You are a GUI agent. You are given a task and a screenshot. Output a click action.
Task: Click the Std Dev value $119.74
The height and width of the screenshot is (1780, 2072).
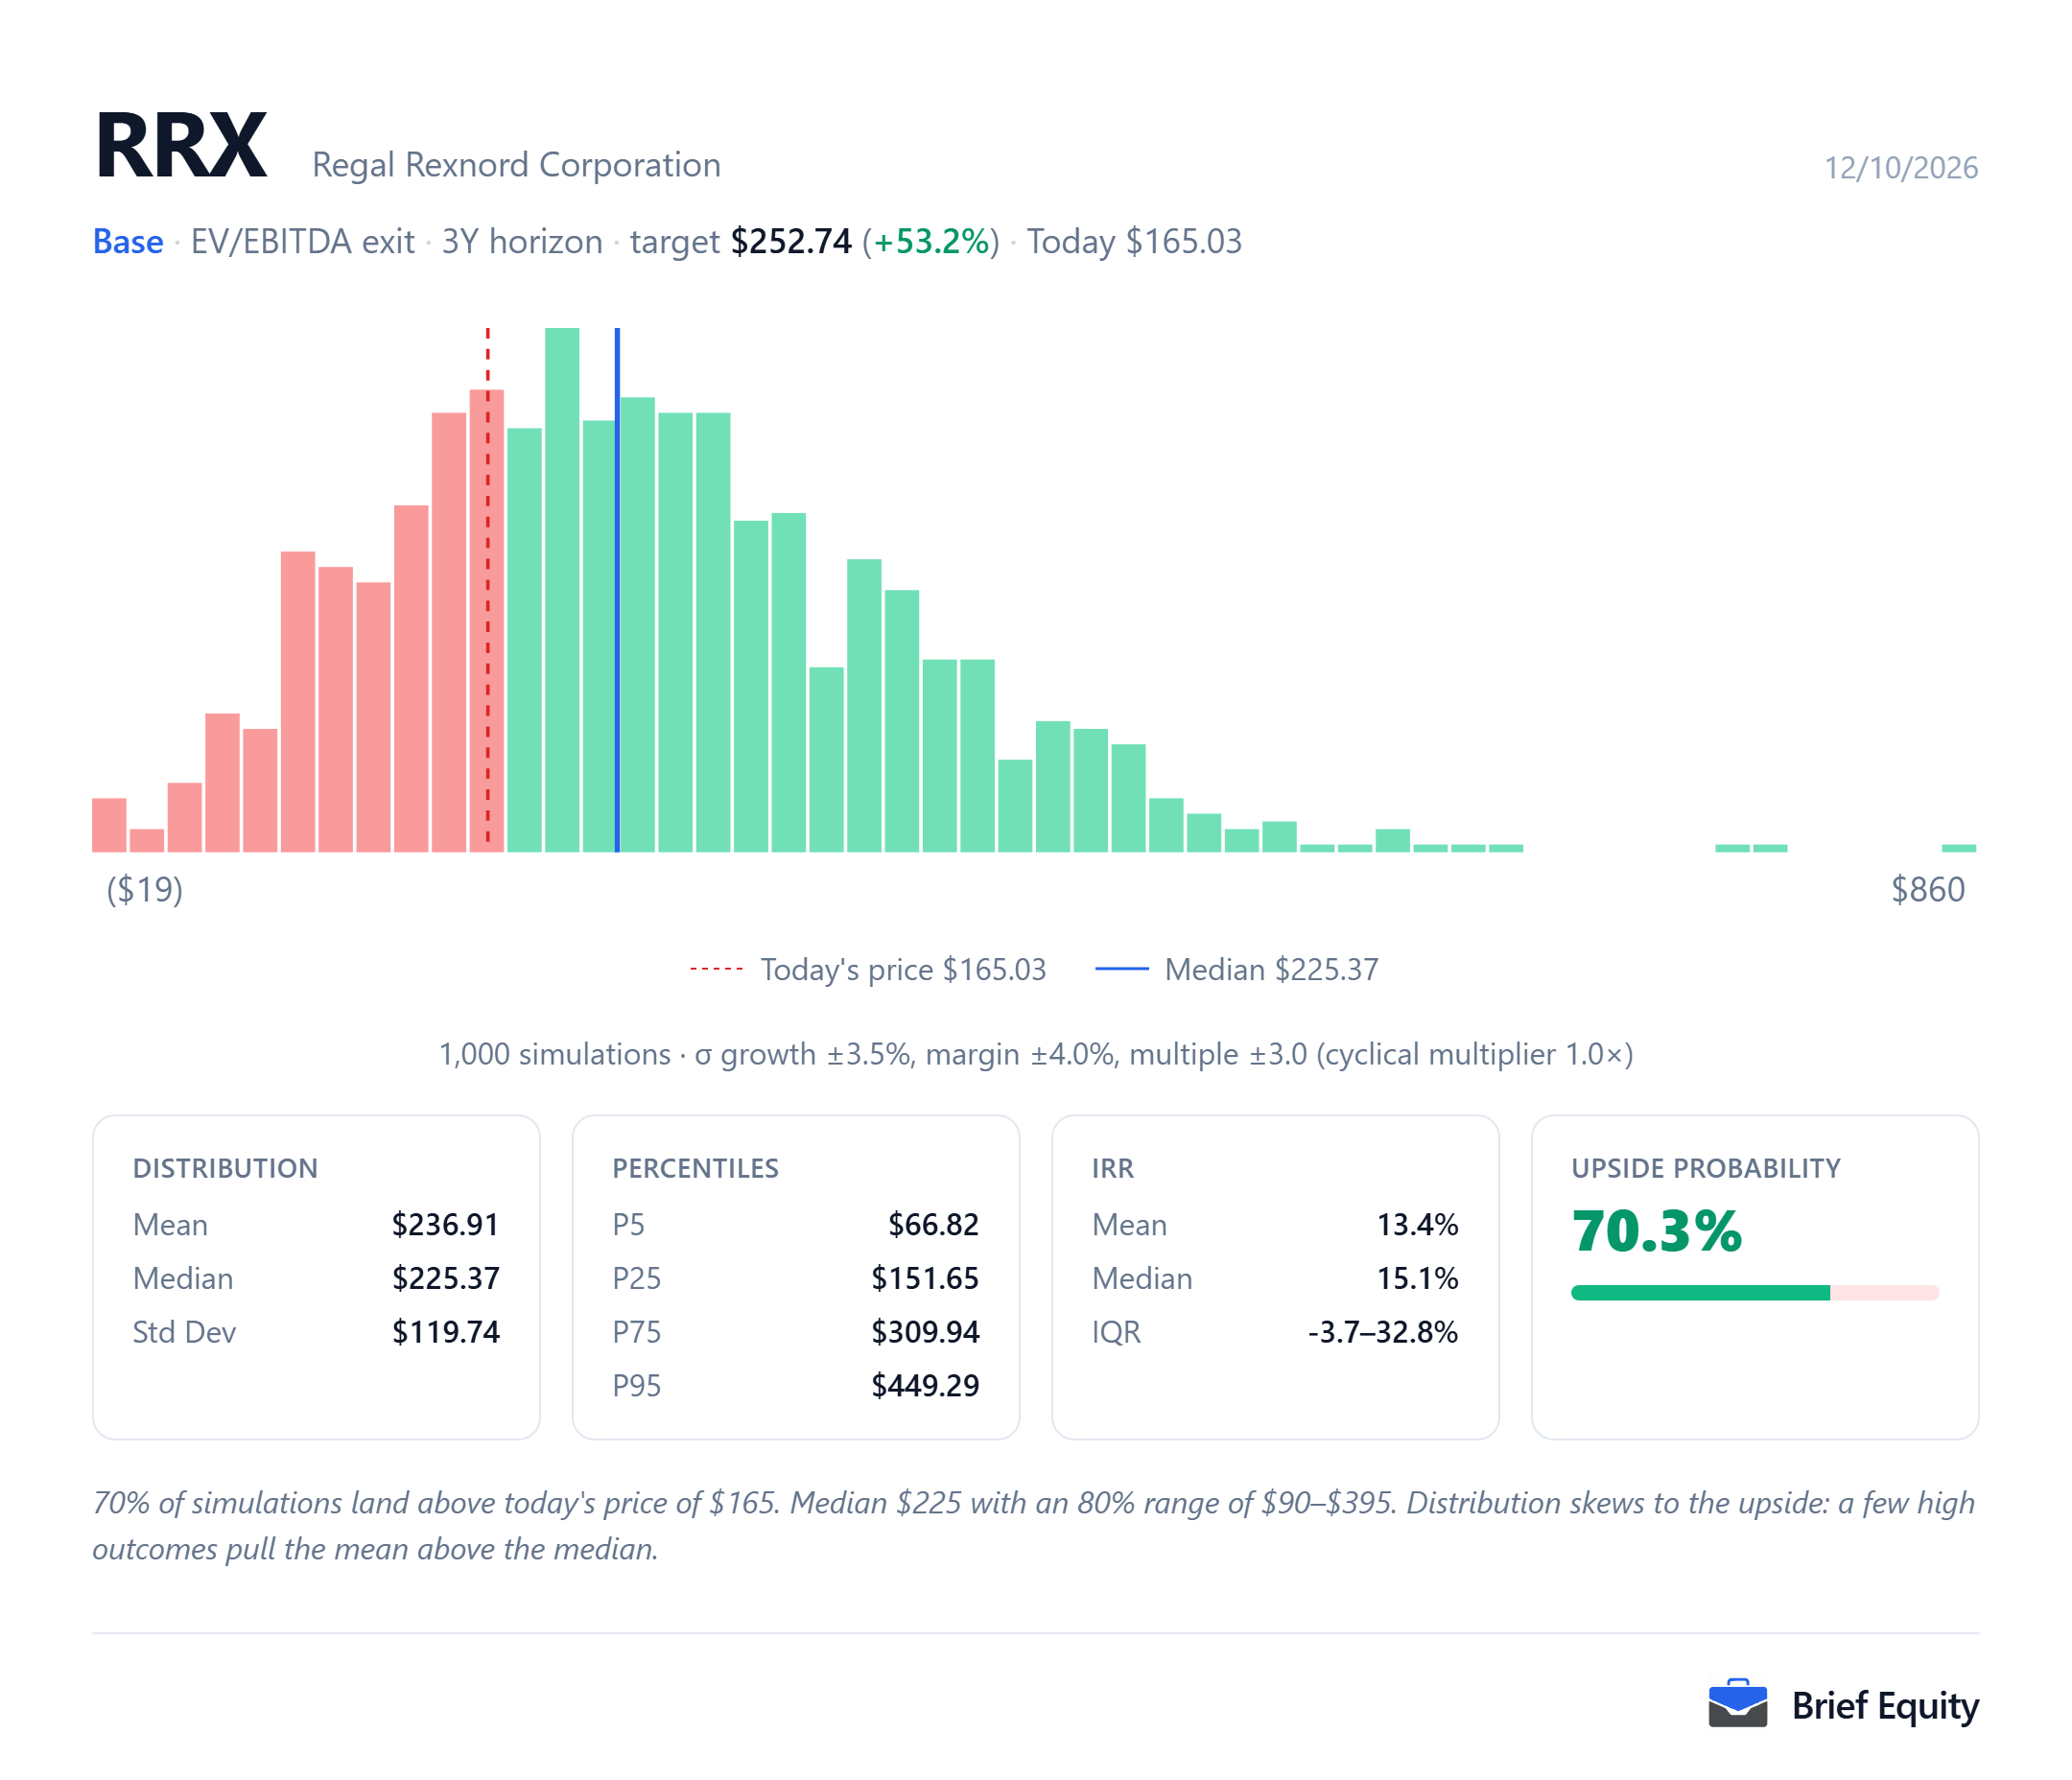(x=446, y=1332)
